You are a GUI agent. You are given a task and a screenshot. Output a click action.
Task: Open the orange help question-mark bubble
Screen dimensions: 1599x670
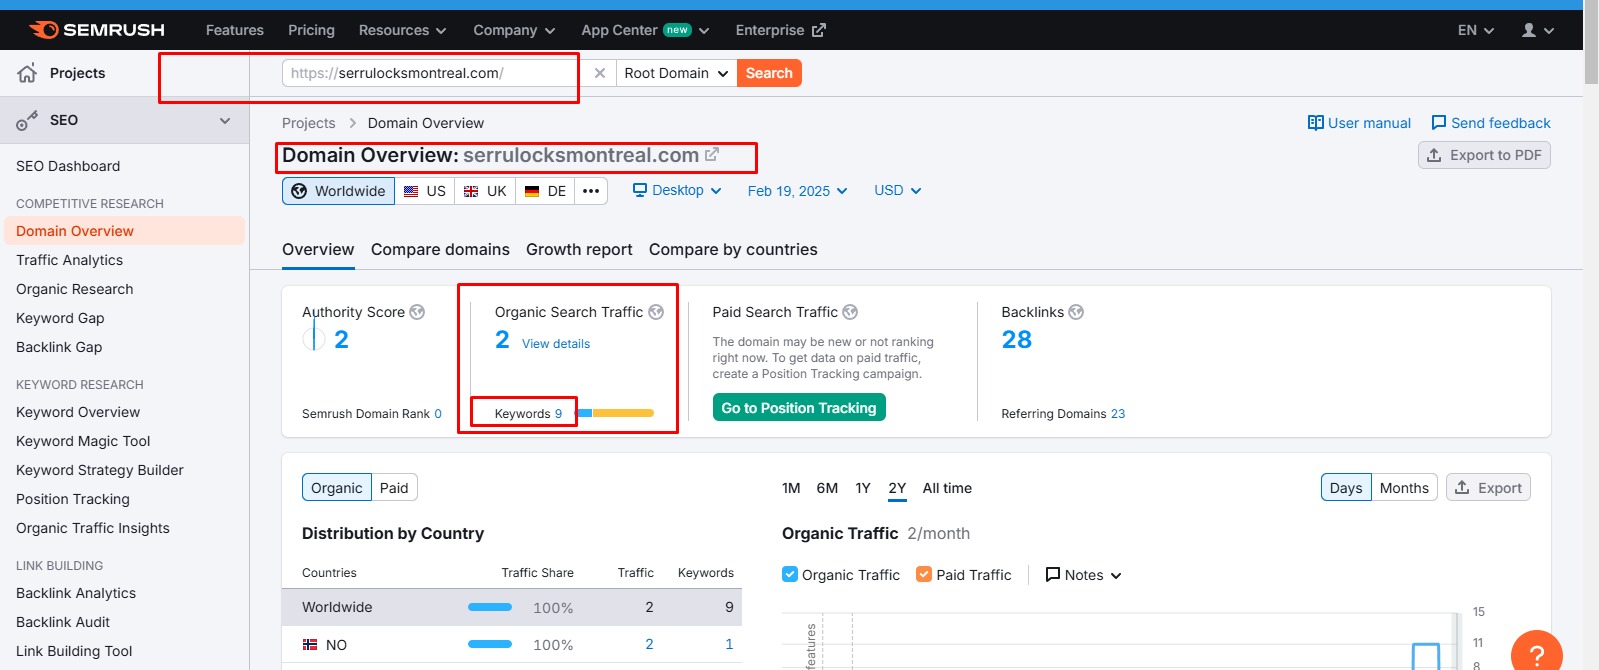pos(1537,655)
